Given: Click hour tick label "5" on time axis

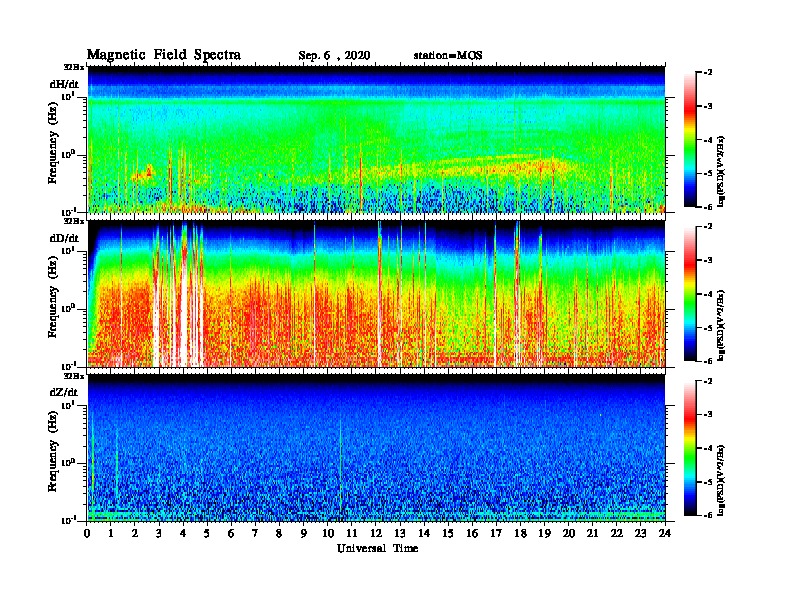Looking at the screenshot, I should (x=207, y=534).
